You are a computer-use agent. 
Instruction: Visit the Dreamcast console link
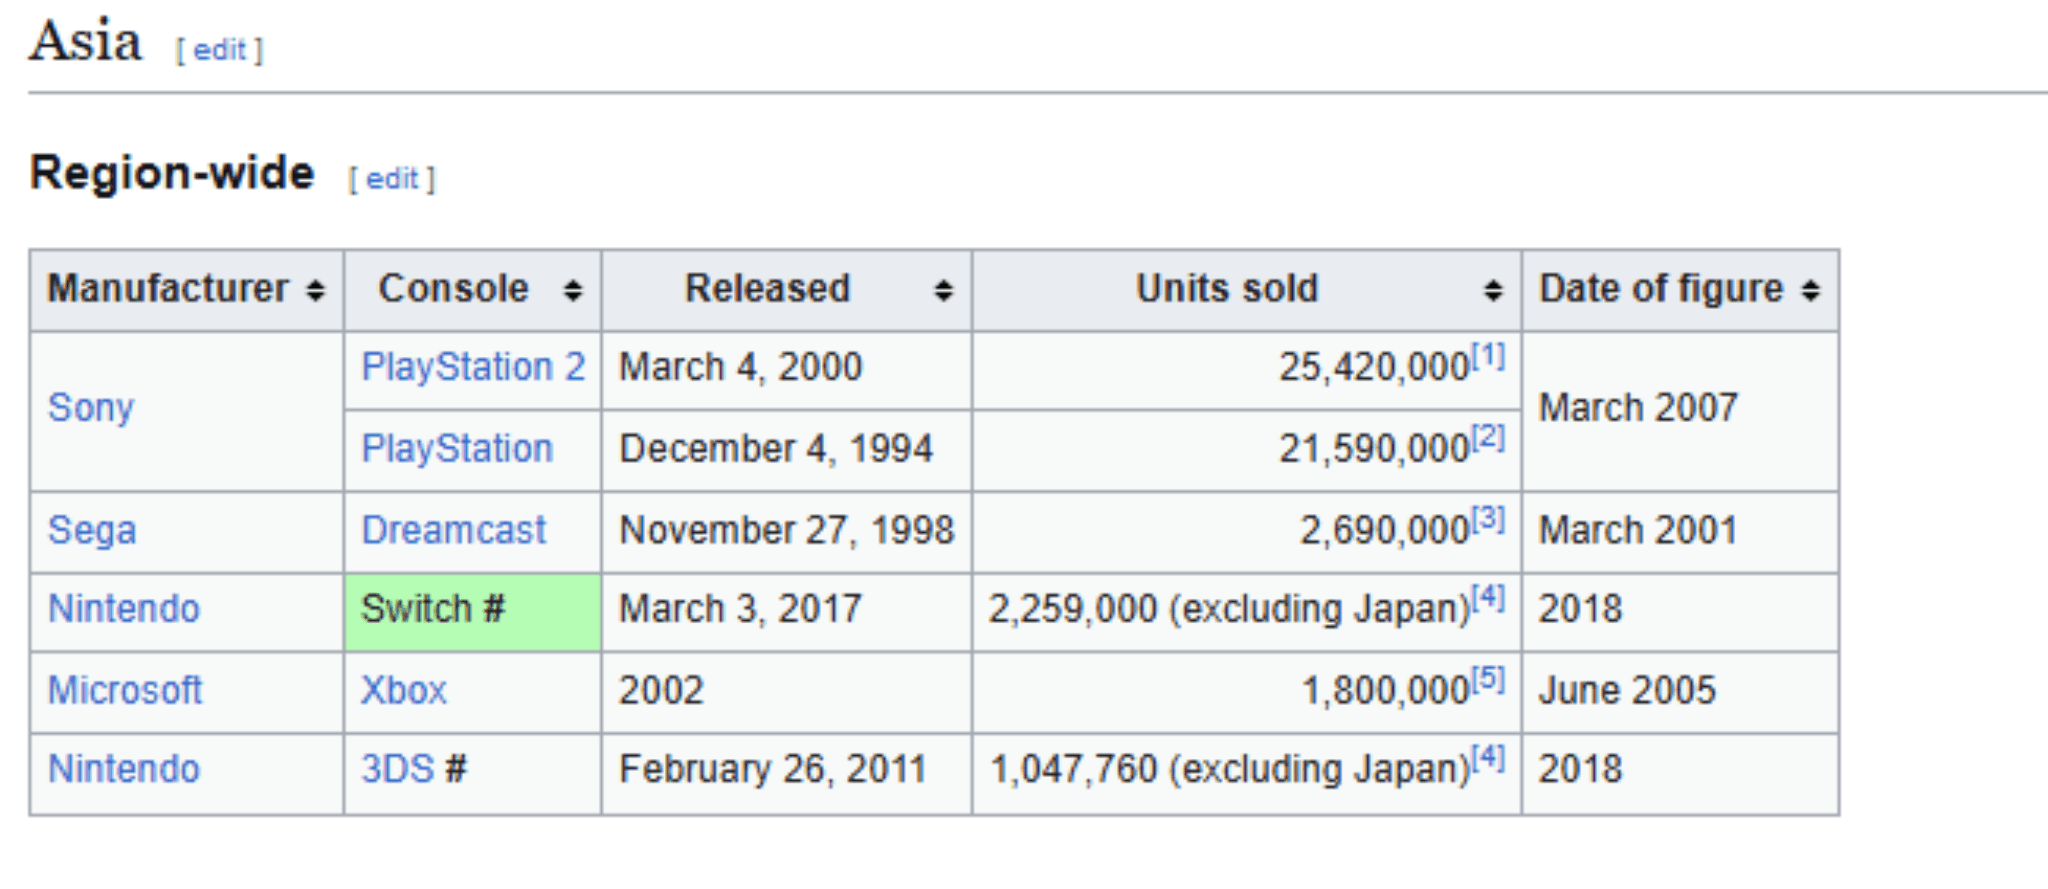[x=454, y=530]
